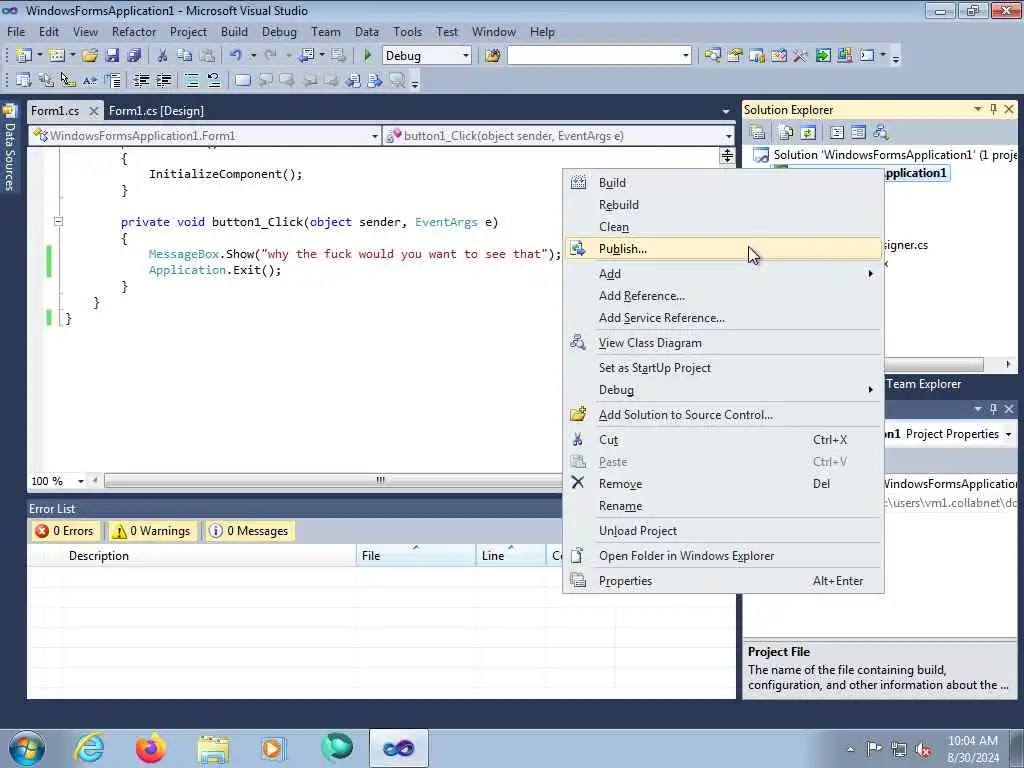The image size is (1024, 768).
Task: Open the Tools menu in menu bar
Action: pyautogui.click(x=408, y=31)
